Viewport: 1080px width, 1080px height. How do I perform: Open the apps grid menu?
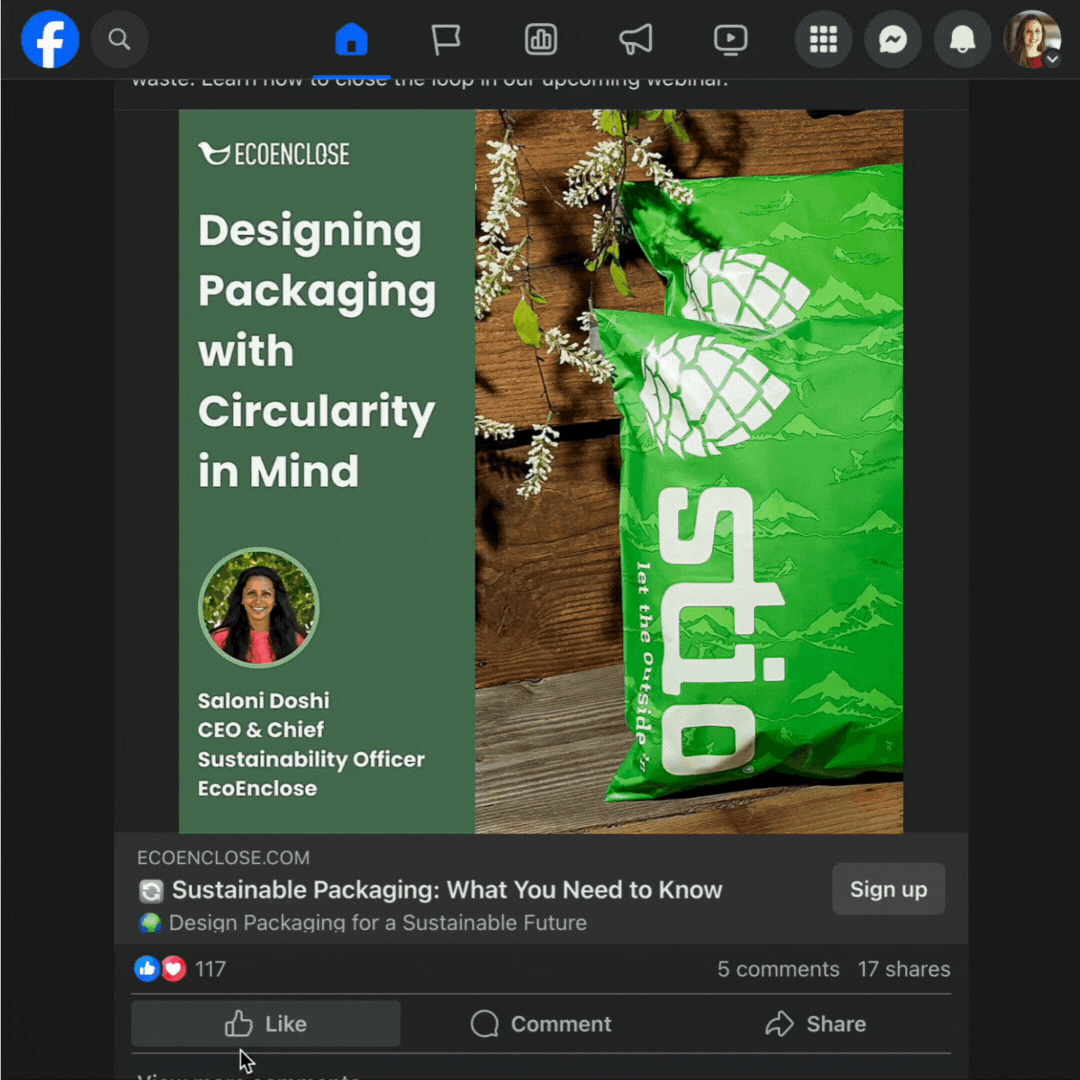click(x=823, y=39)
